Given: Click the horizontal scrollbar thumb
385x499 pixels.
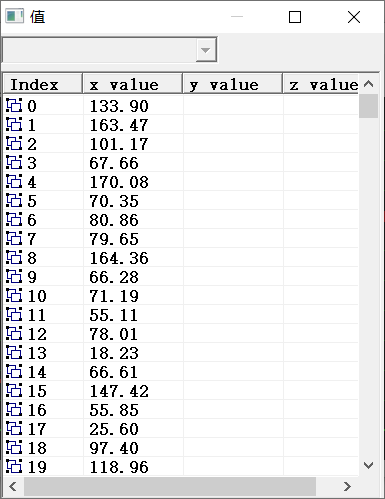Looking at the screenshot, I should click(170, 486).
